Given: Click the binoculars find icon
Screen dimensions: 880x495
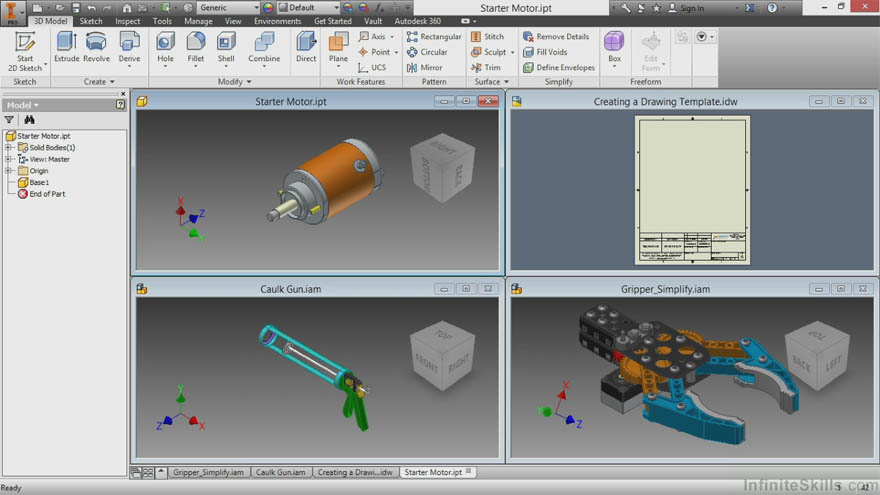Looking at the screenshot, I should tap(29, 120).
